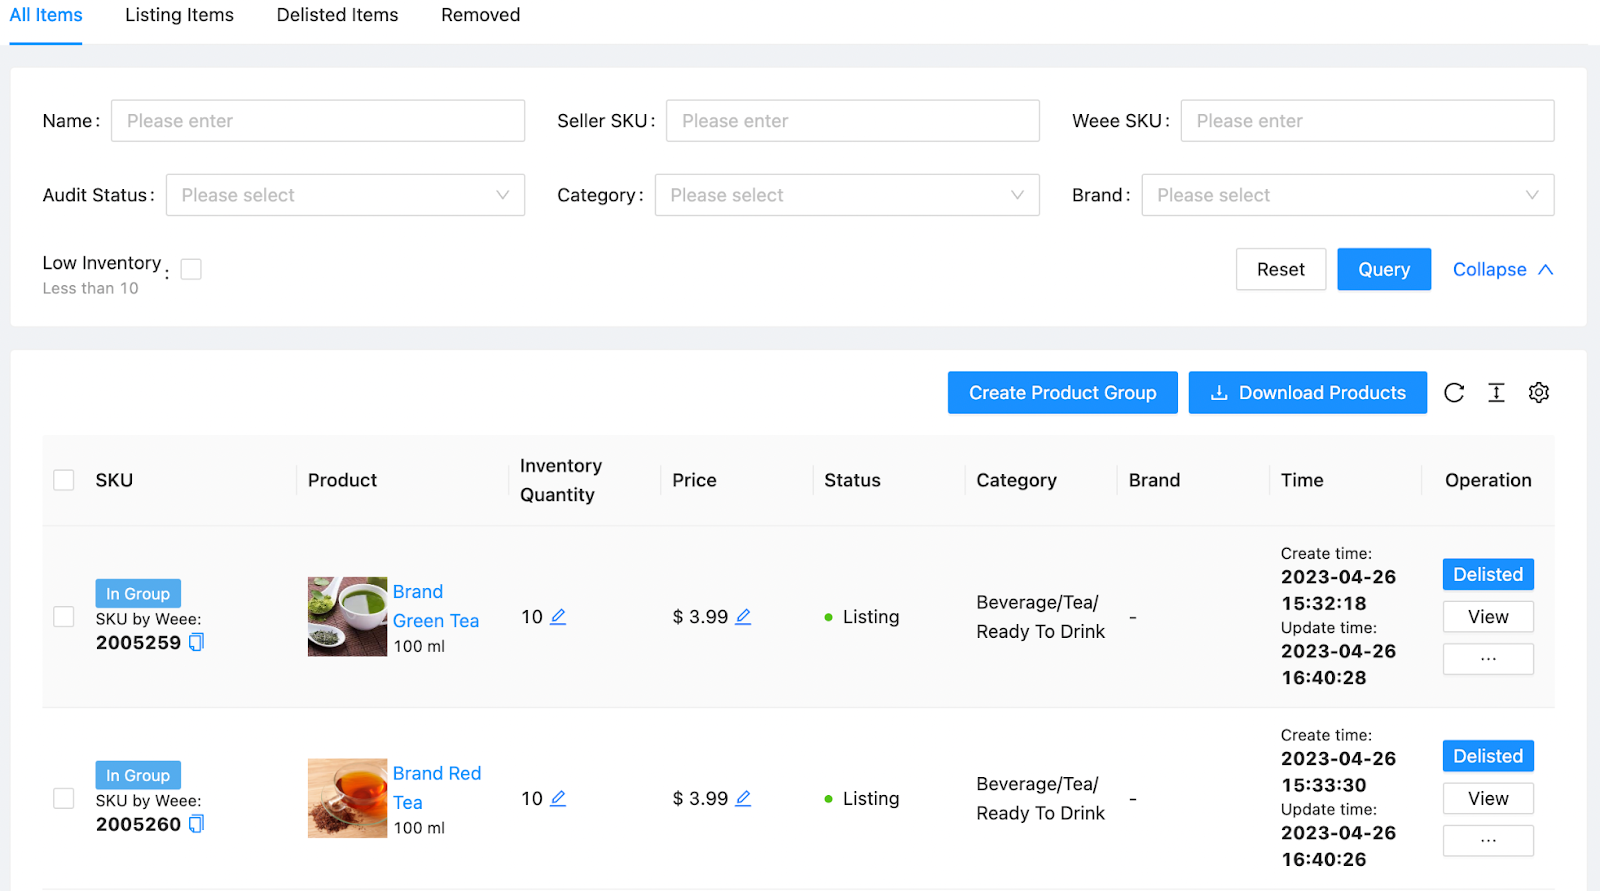Refresh the product table with reload icon

coord(1454,393)
